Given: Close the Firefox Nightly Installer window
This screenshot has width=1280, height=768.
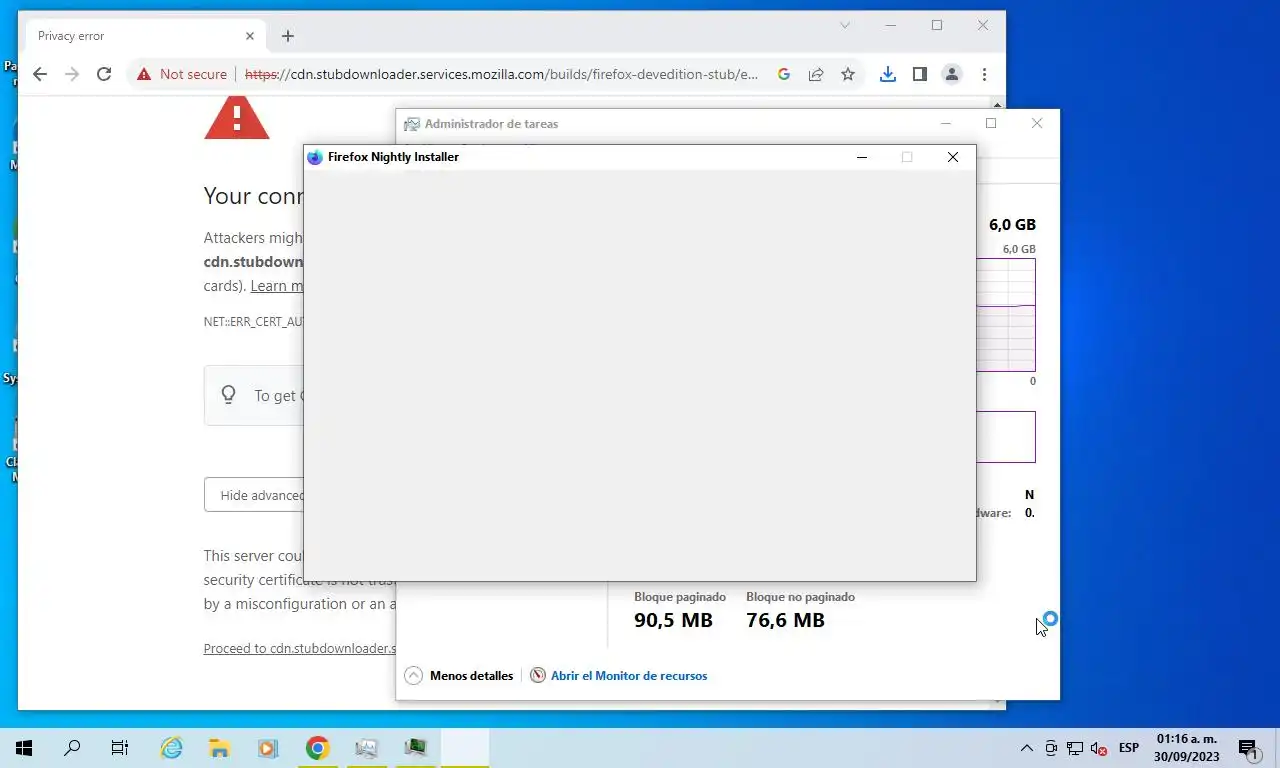Looking at the screenshot, I should click(953, 157).
